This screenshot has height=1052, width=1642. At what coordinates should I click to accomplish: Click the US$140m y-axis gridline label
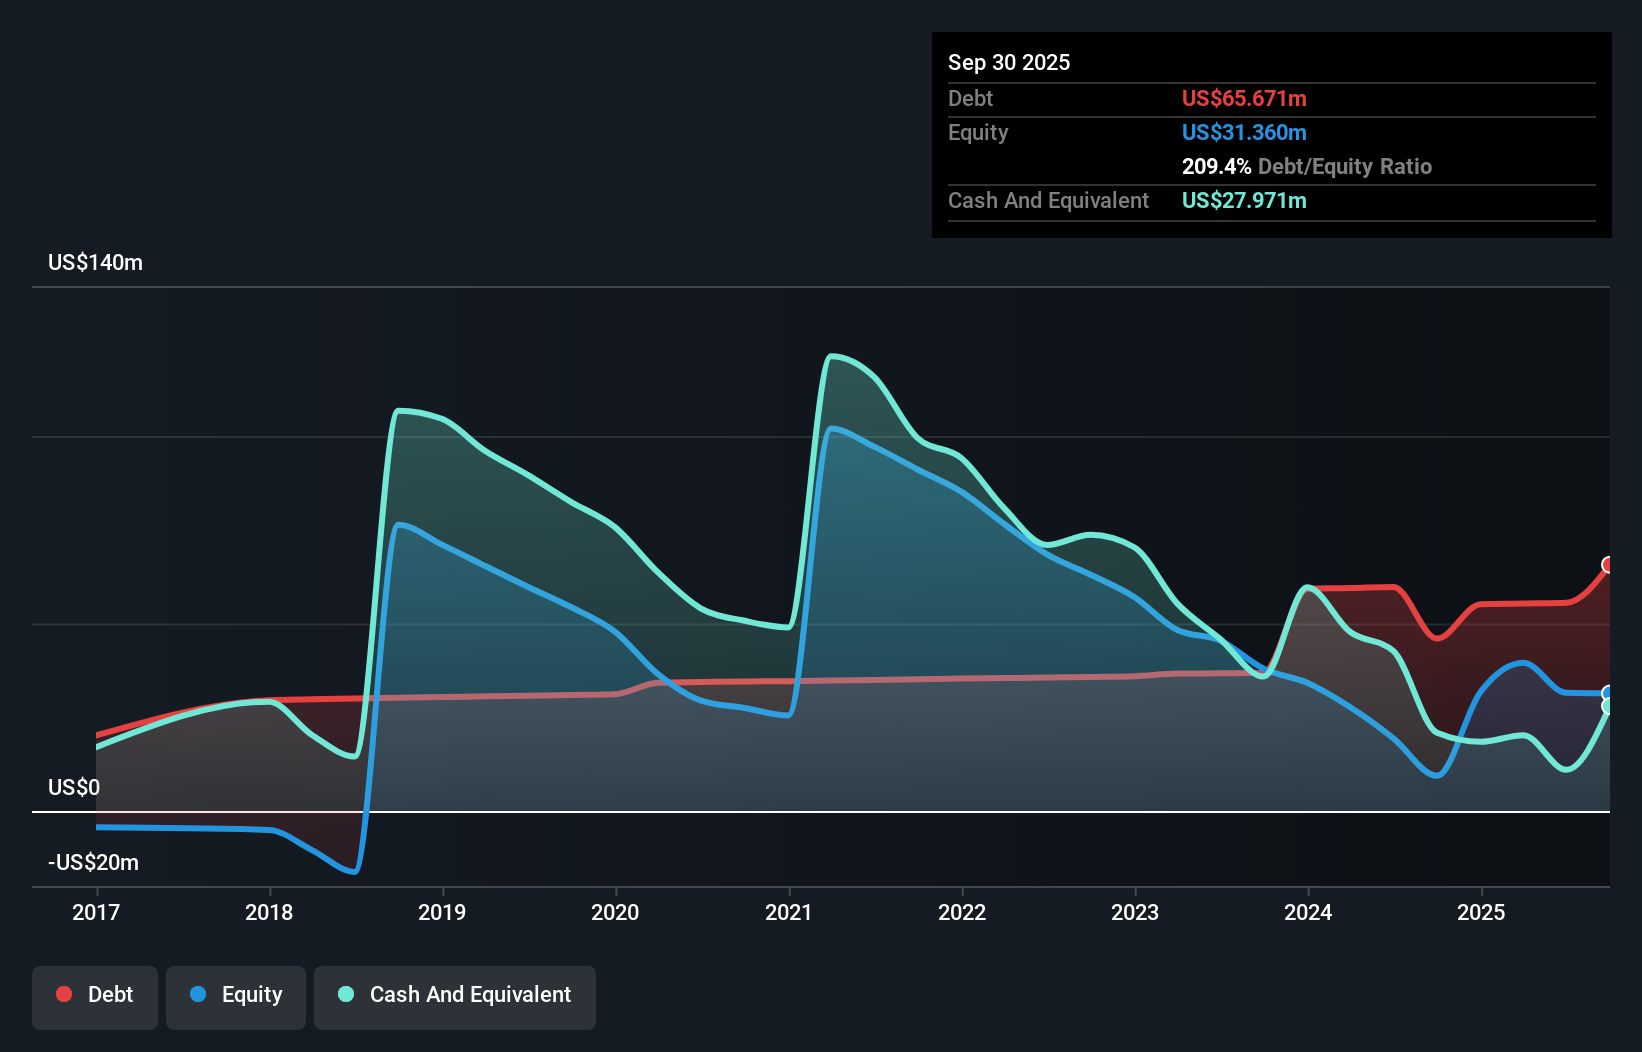click(96, 262)
